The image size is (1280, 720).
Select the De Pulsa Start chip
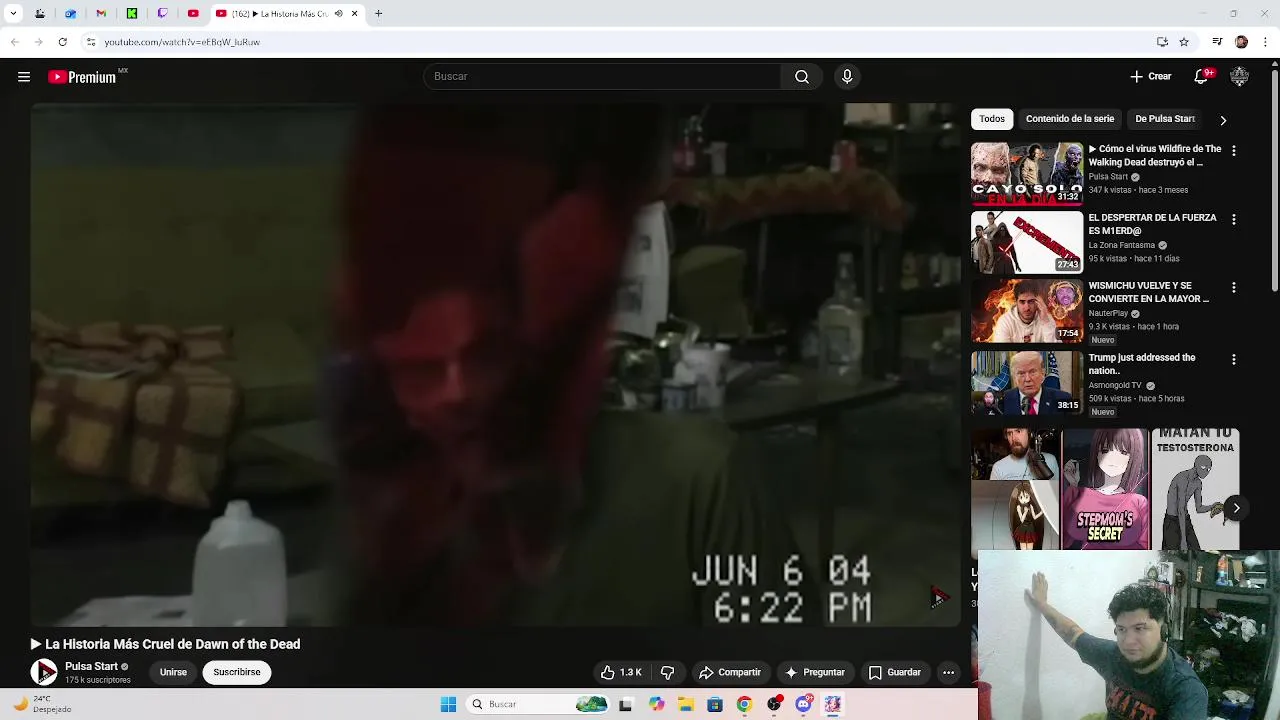coord(1165,119)
